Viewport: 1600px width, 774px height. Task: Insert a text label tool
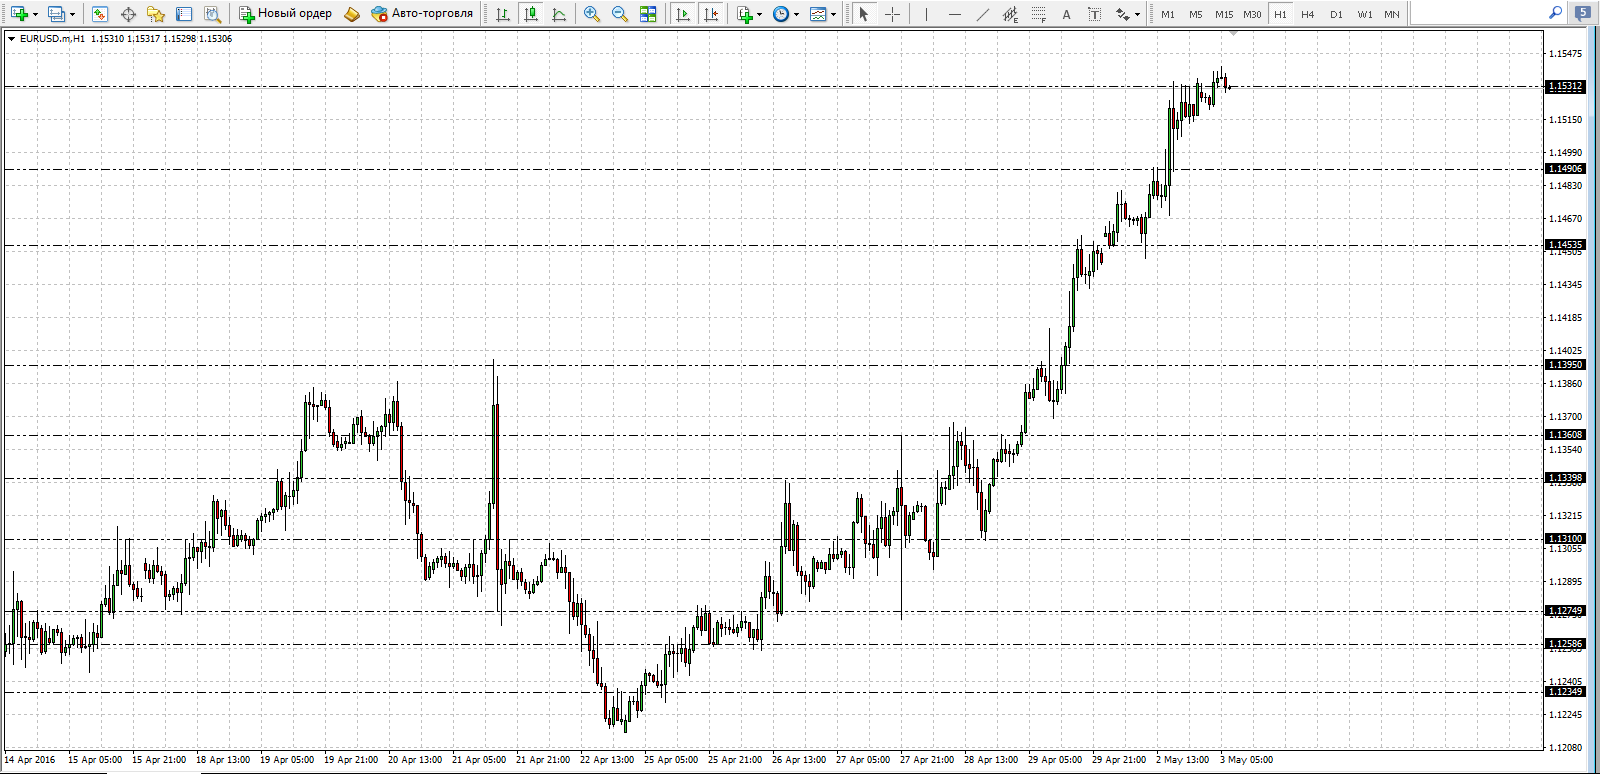(1094, 14)
